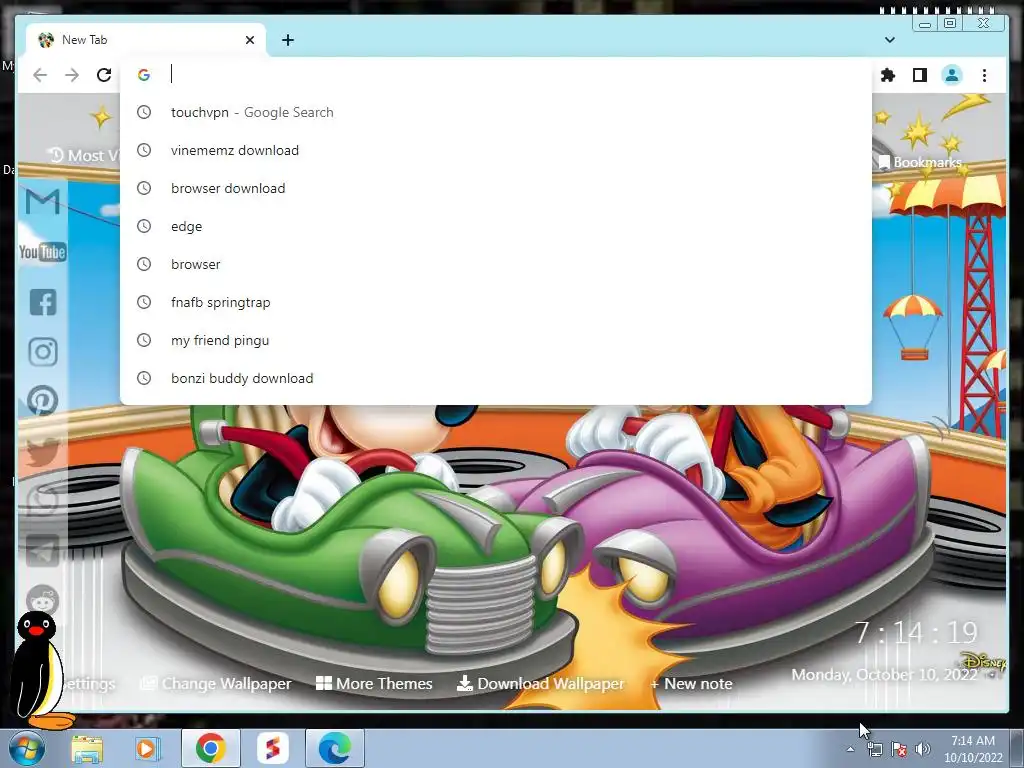Add a New note

coord(692,684)
